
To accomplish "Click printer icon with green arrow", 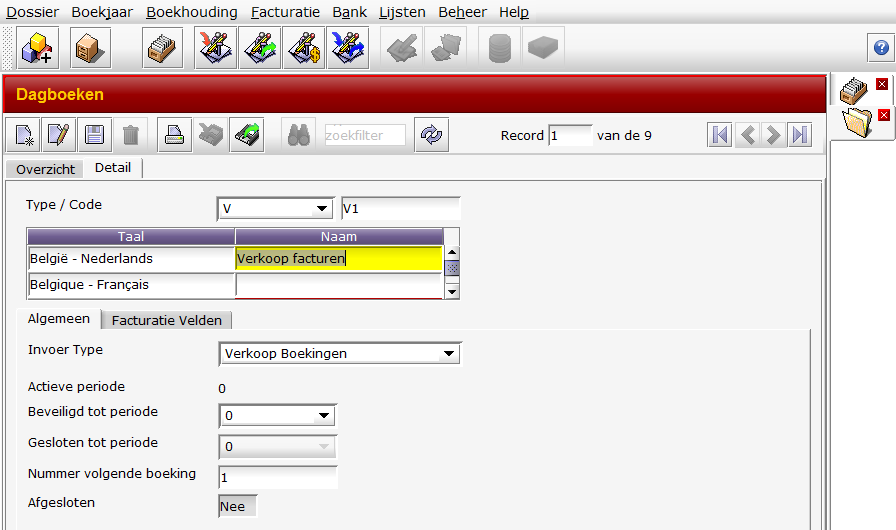I will point(246,135).
